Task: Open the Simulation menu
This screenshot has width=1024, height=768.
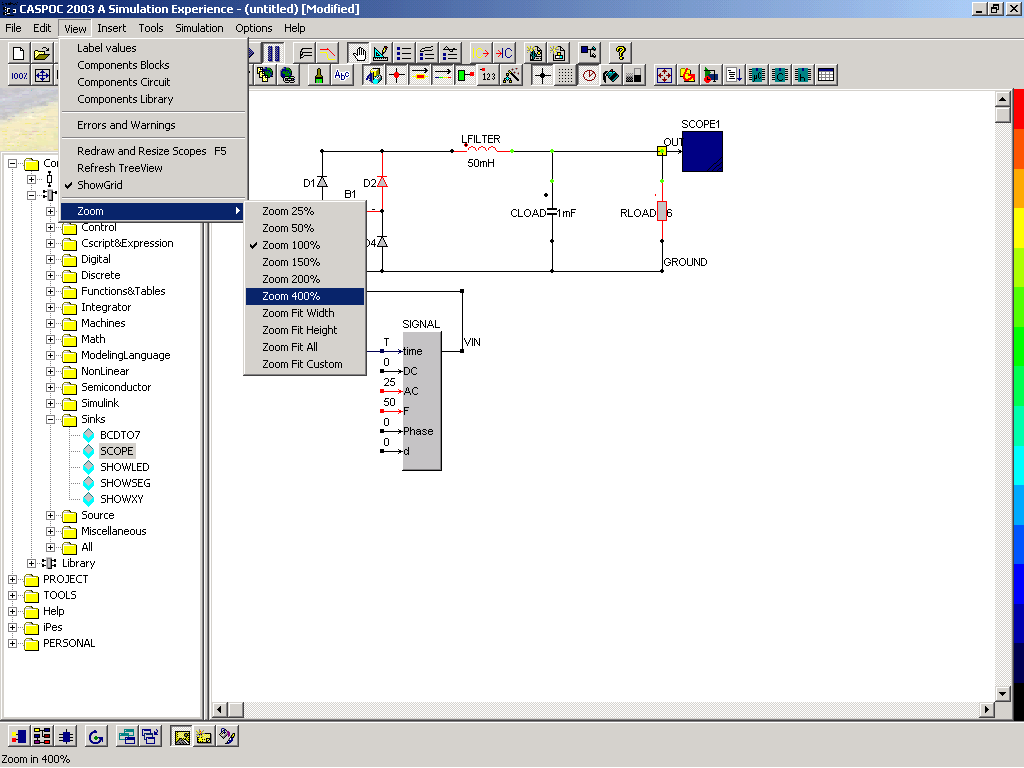Action: (199, 28)
